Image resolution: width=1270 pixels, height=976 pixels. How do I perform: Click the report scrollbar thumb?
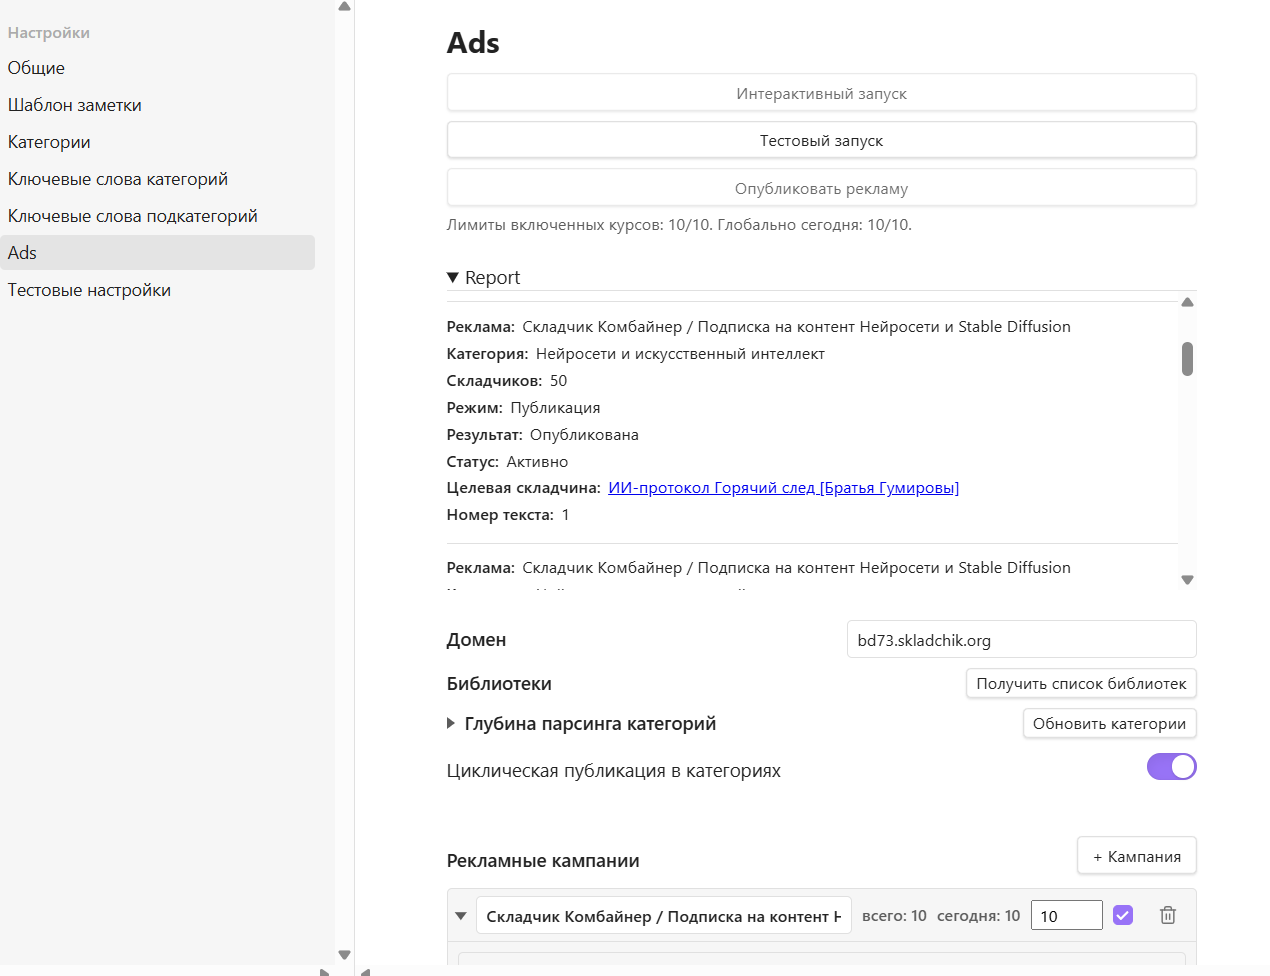(1187, 359)
